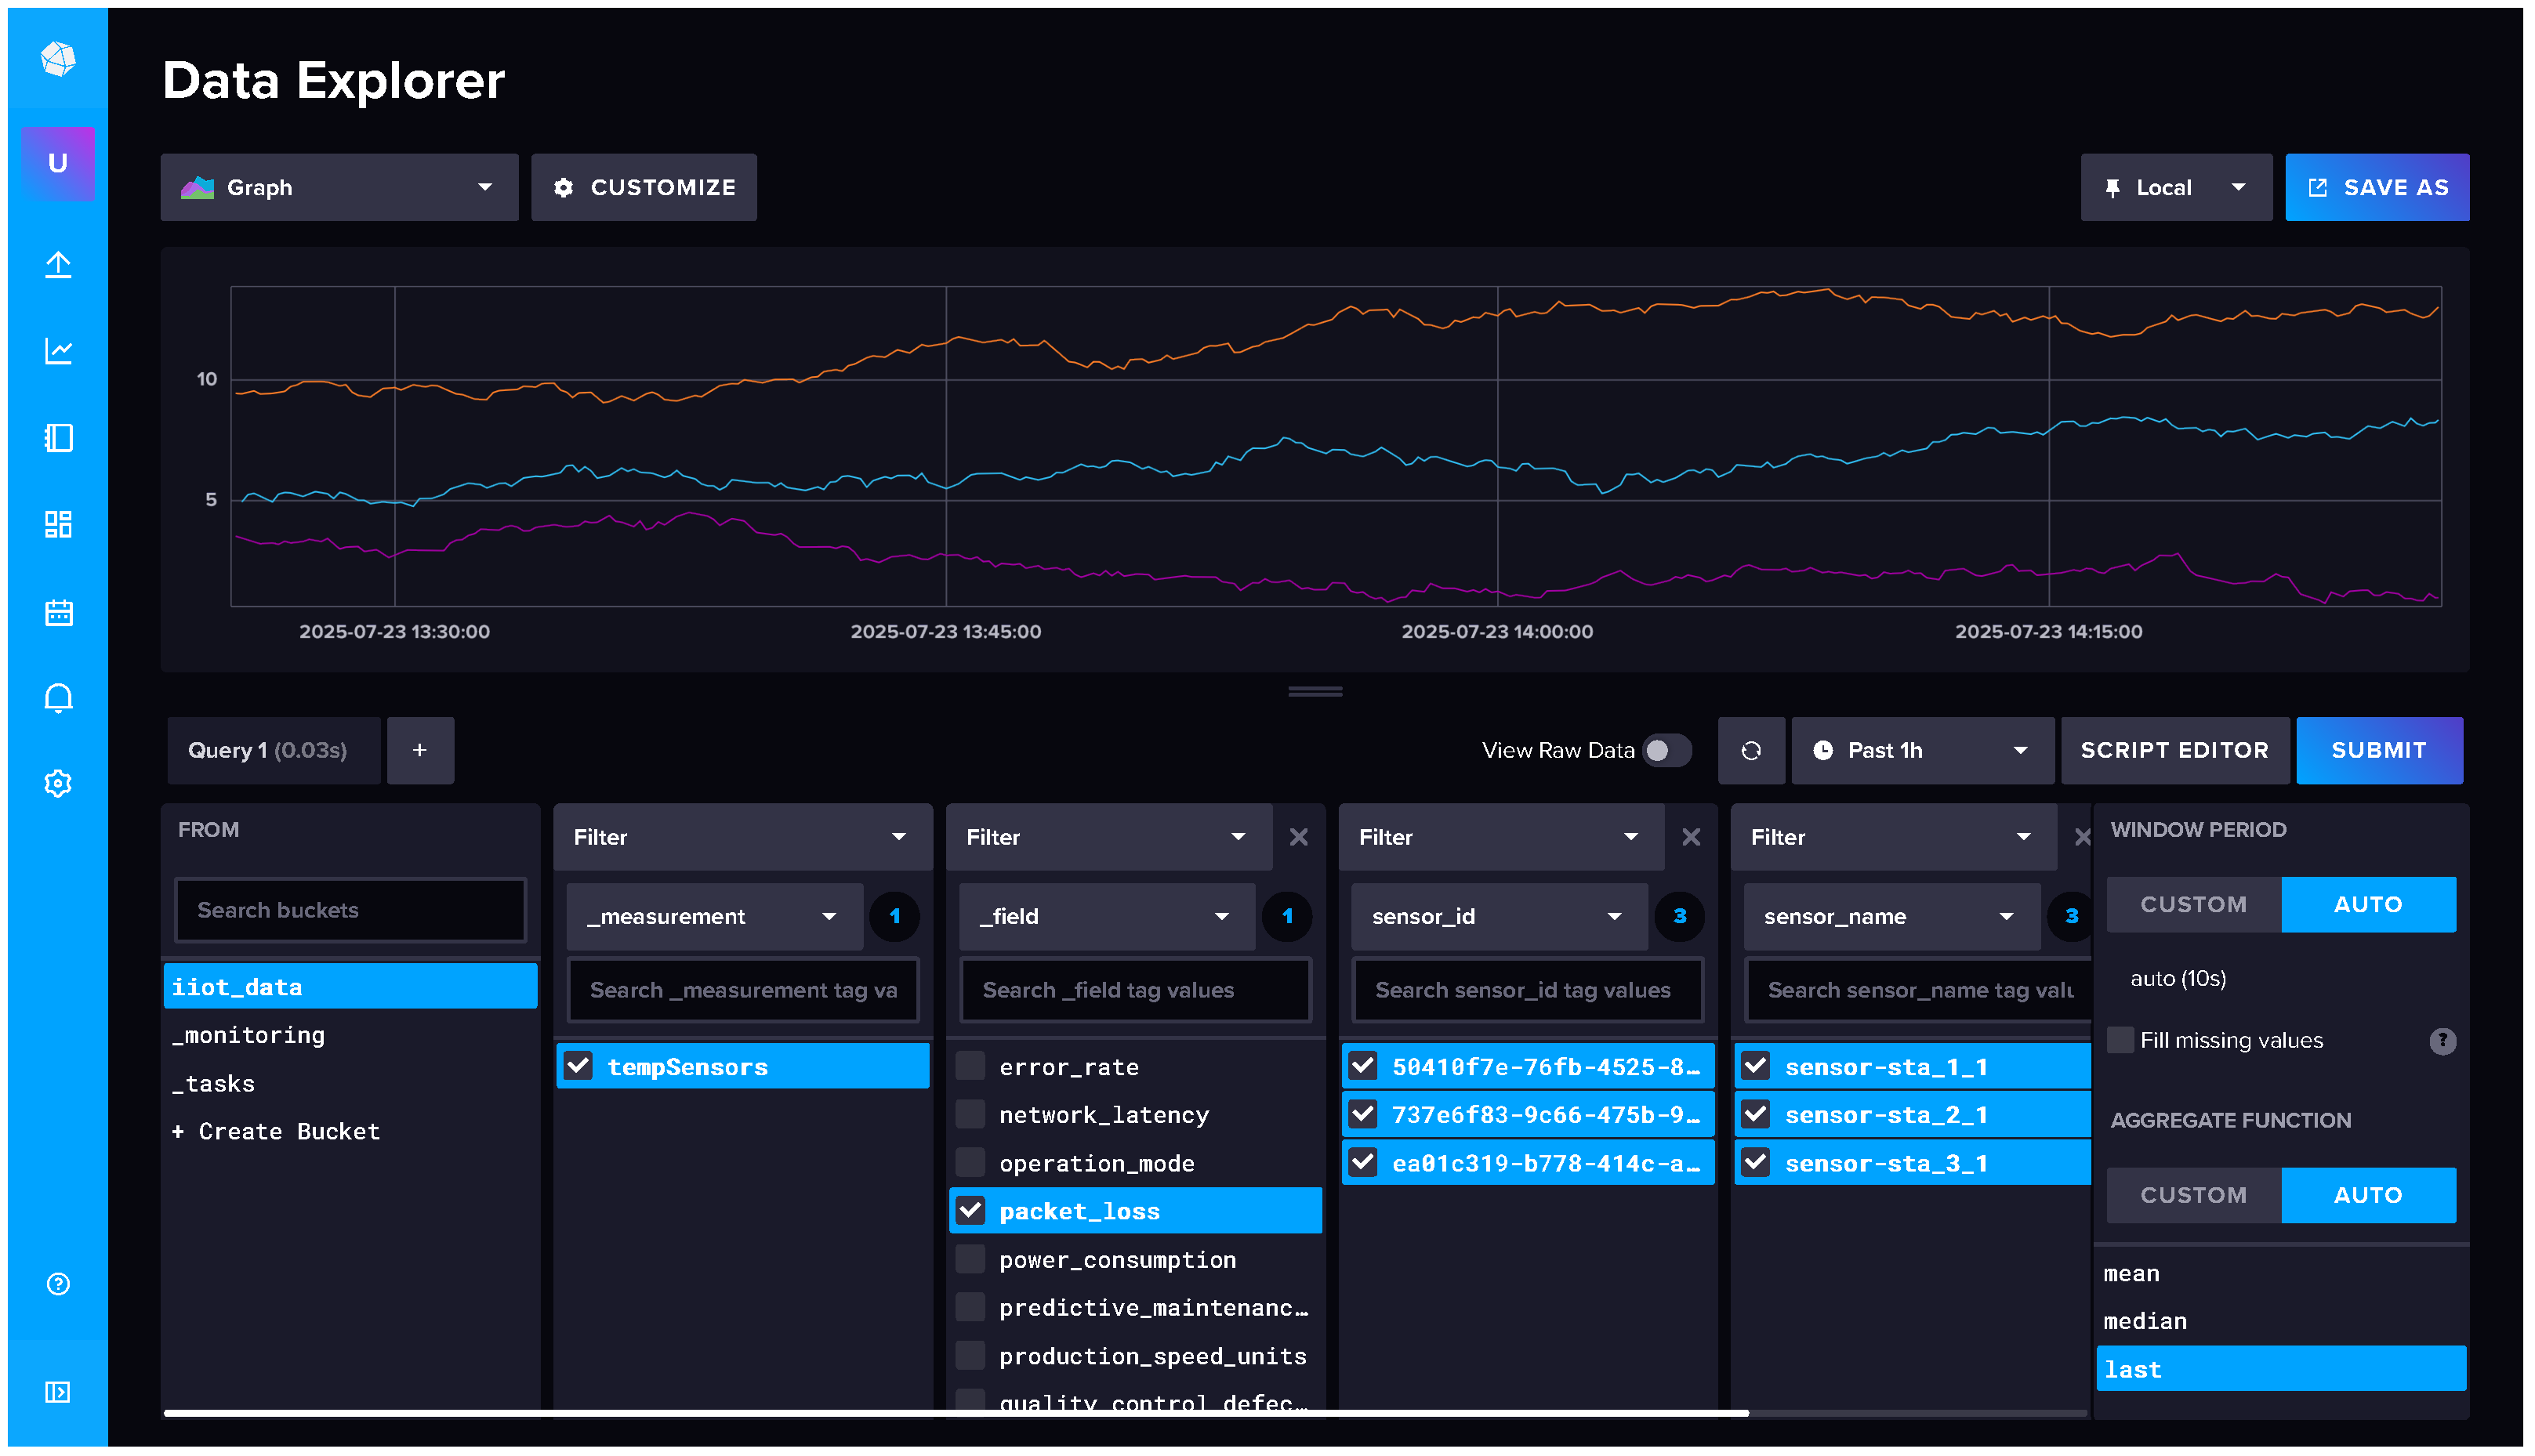Screen dimensions: 2535x1456
Task: Open the Graph visualization type dropdown
Action: click(339, 187)
